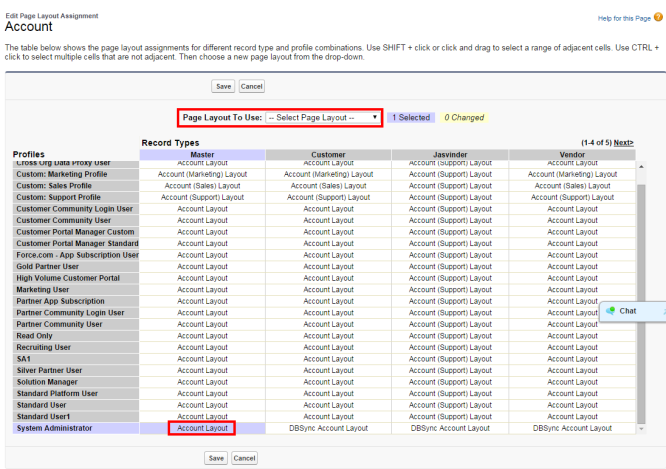Image resolution: width=666 pixels, height=469 pixels.
Task: Click the top Cancel button
Action: [252, 87]
